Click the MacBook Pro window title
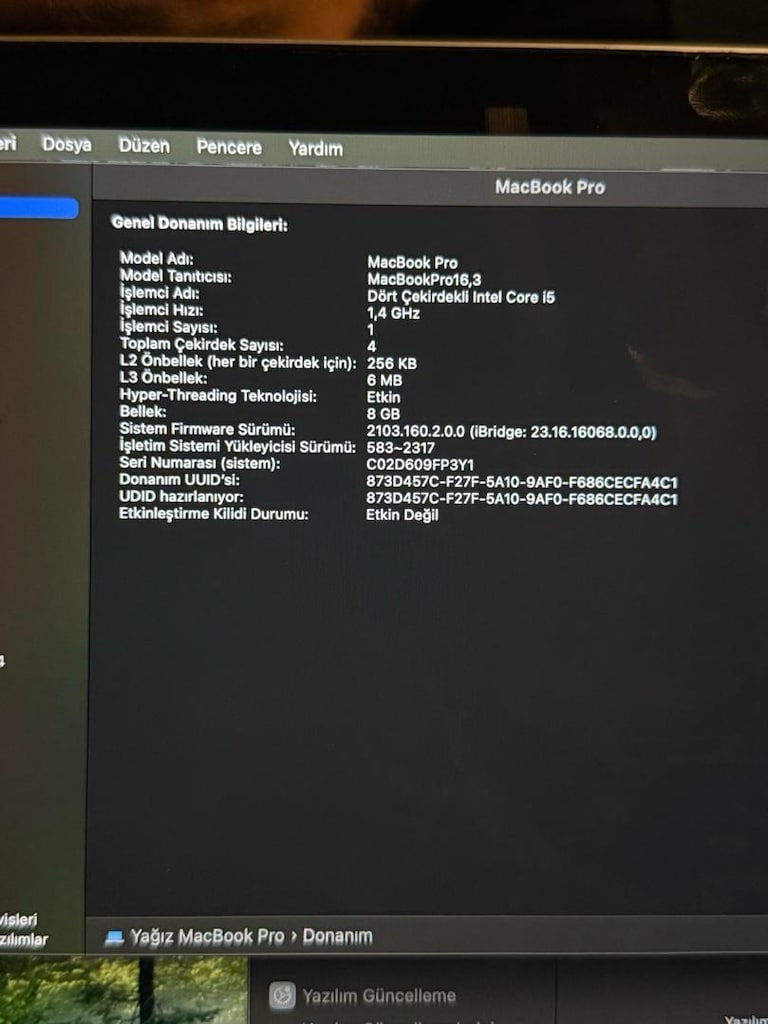Viewport: 768px width, 1024px height. coord(550,187)
